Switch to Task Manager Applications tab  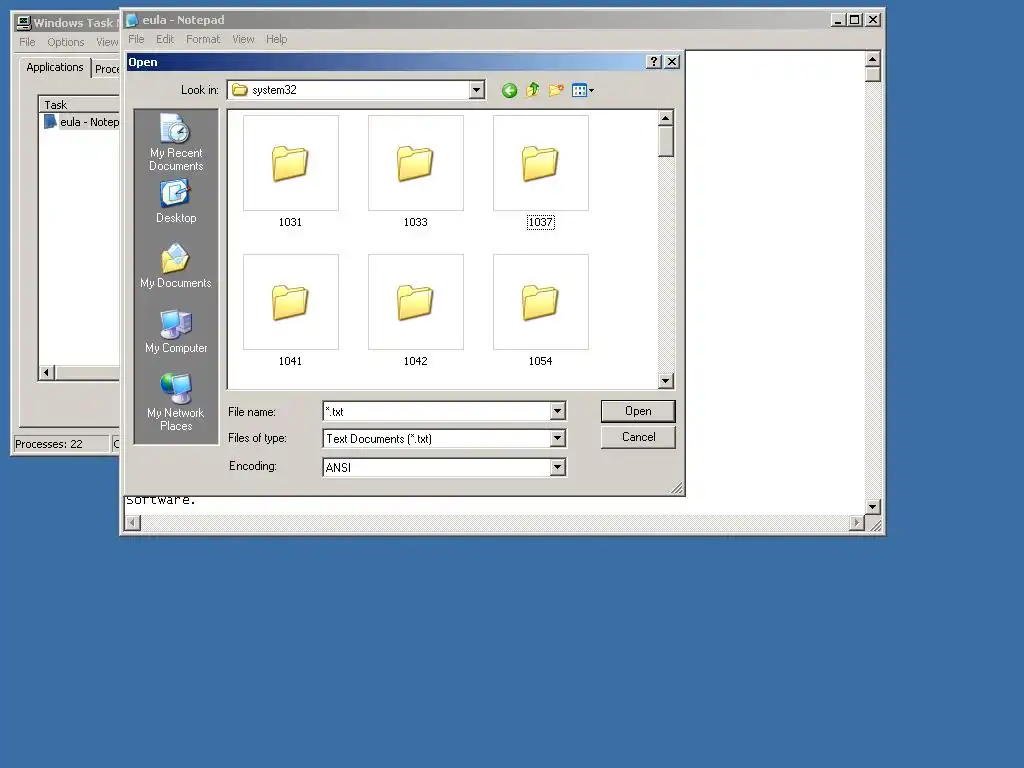[x=55, y=67]
